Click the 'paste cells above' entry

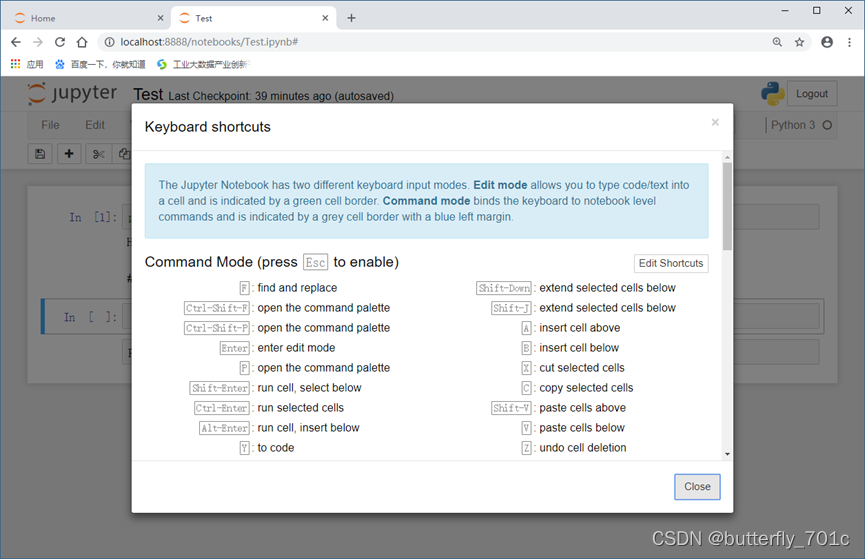pyautogui.click(x=582, y=408)
